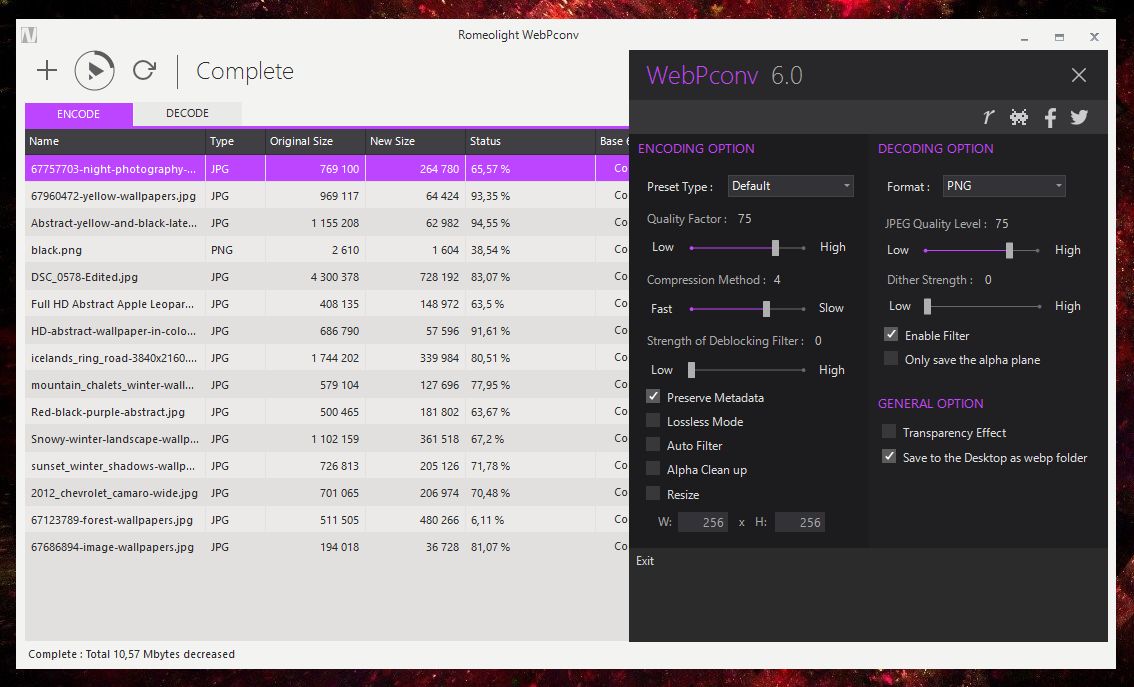
Task: Select row Full HD Abstract Apple Leopar
Action: click(x=327, y=304)
